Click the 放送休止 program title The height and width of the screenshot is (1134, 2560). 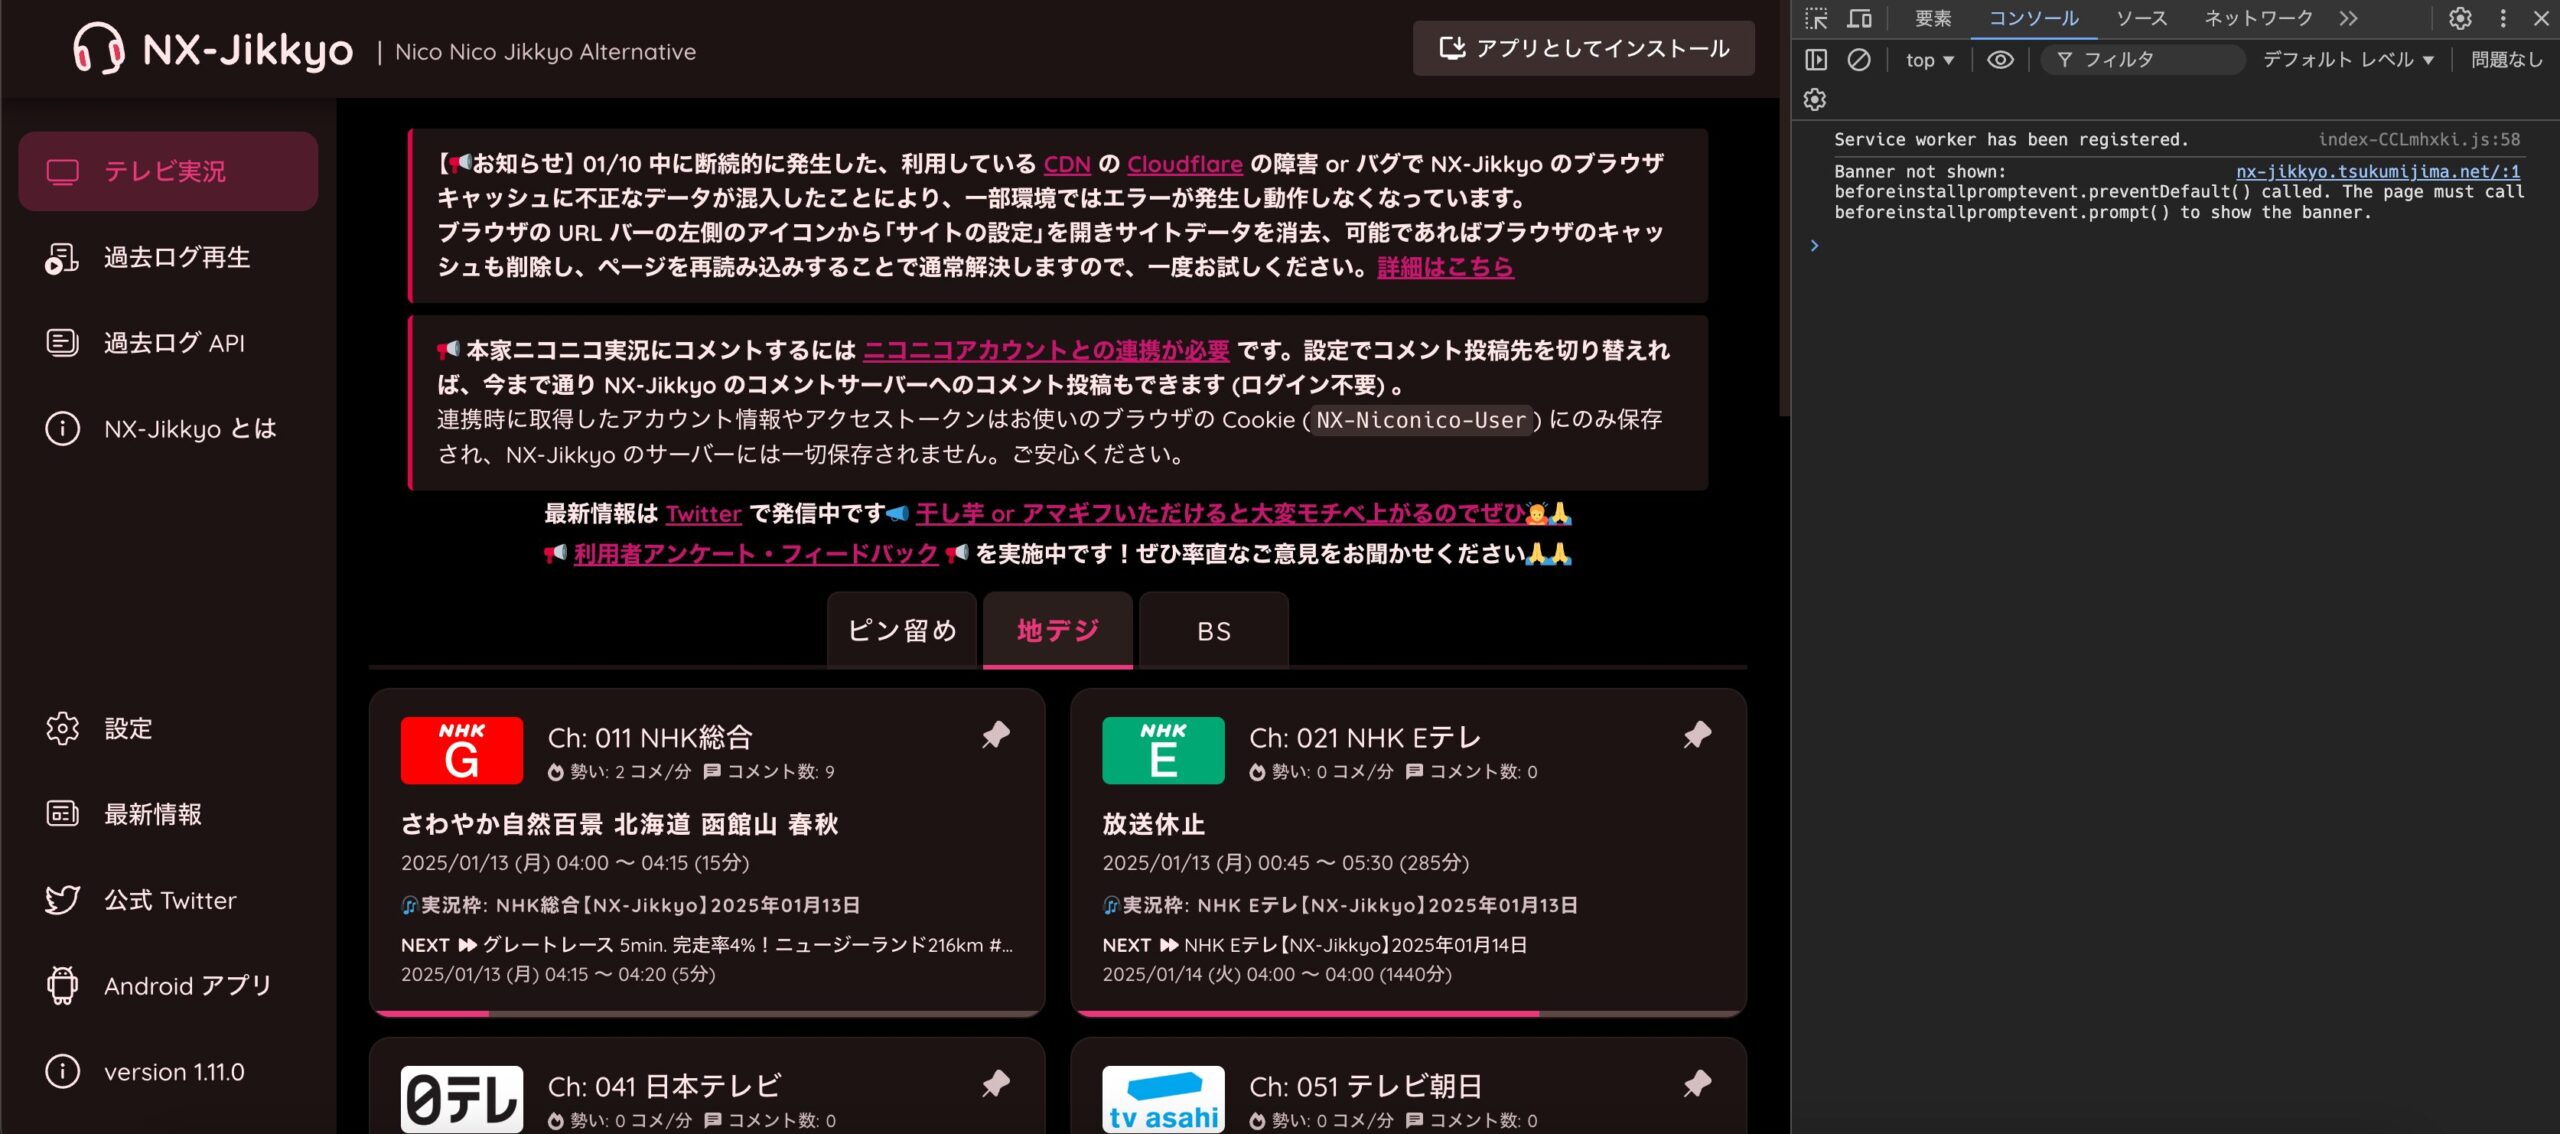point(1154,824)
